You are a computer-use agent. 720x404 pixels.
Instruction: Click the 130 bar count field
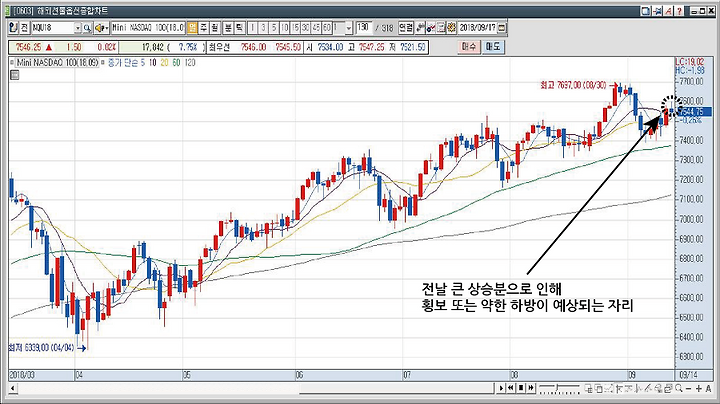pos(364,28)
